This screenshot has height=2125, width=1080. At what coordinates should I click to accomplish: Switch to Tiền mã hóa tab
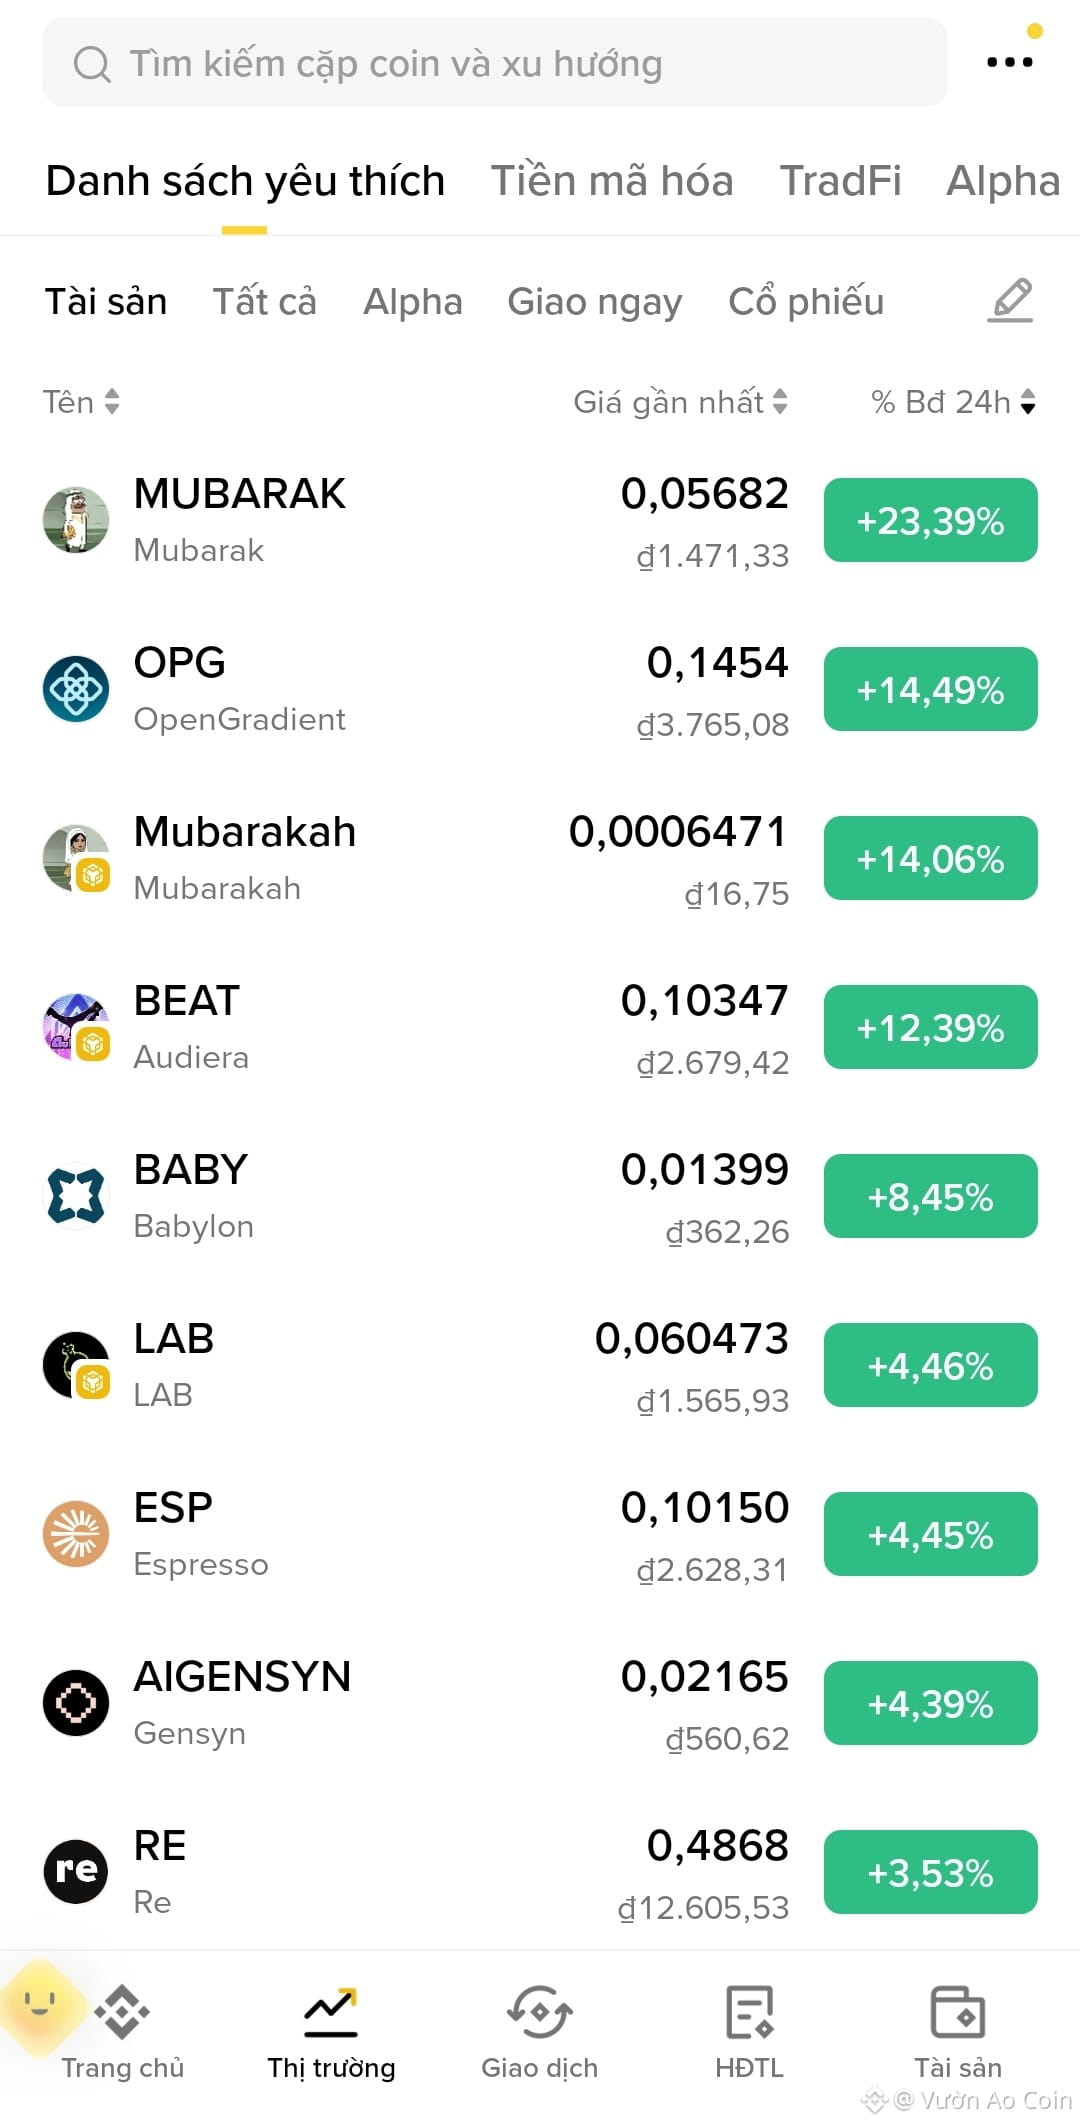pyautogui.click(x=612, y=181)
